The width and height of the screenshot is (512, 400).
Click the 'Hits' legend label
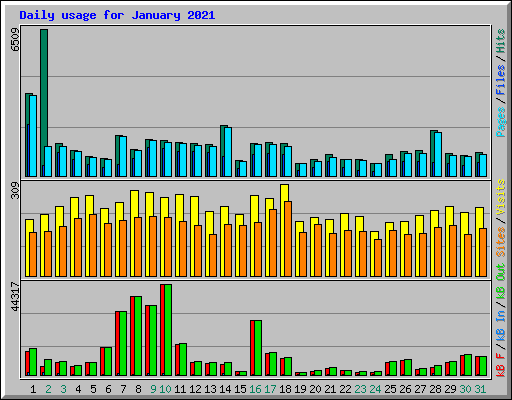[500, 41]
